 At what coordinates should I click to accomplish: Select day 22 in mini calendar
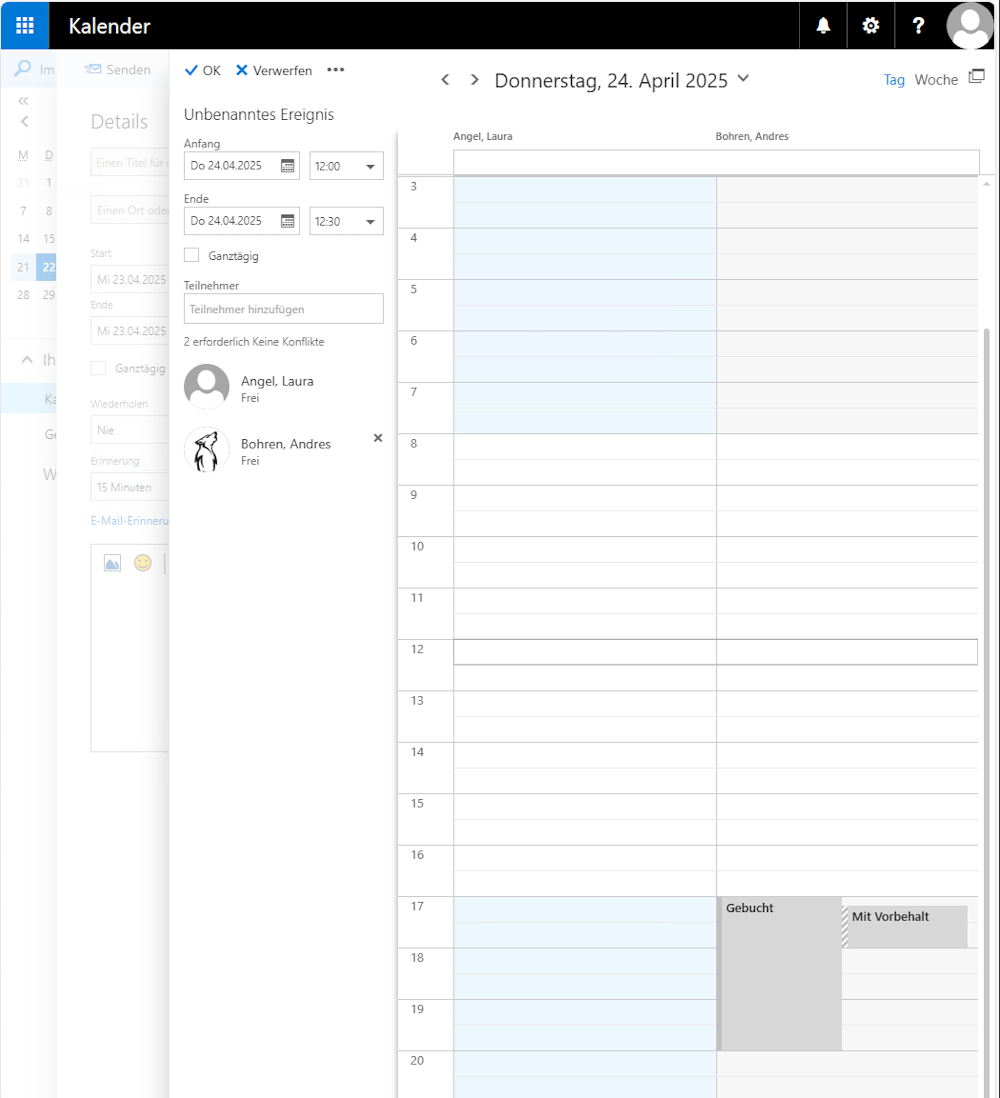tap(48, 267)
